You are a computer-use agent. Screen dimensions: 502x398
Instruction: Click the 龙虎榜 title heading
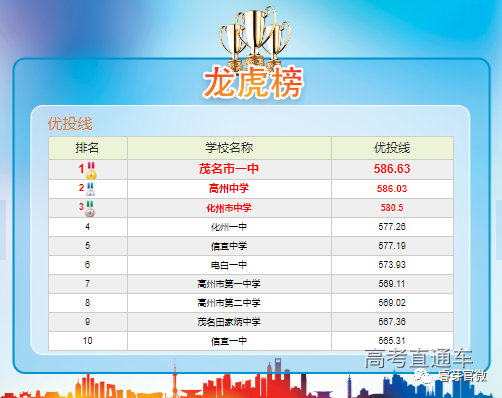(x=253, y=82)
